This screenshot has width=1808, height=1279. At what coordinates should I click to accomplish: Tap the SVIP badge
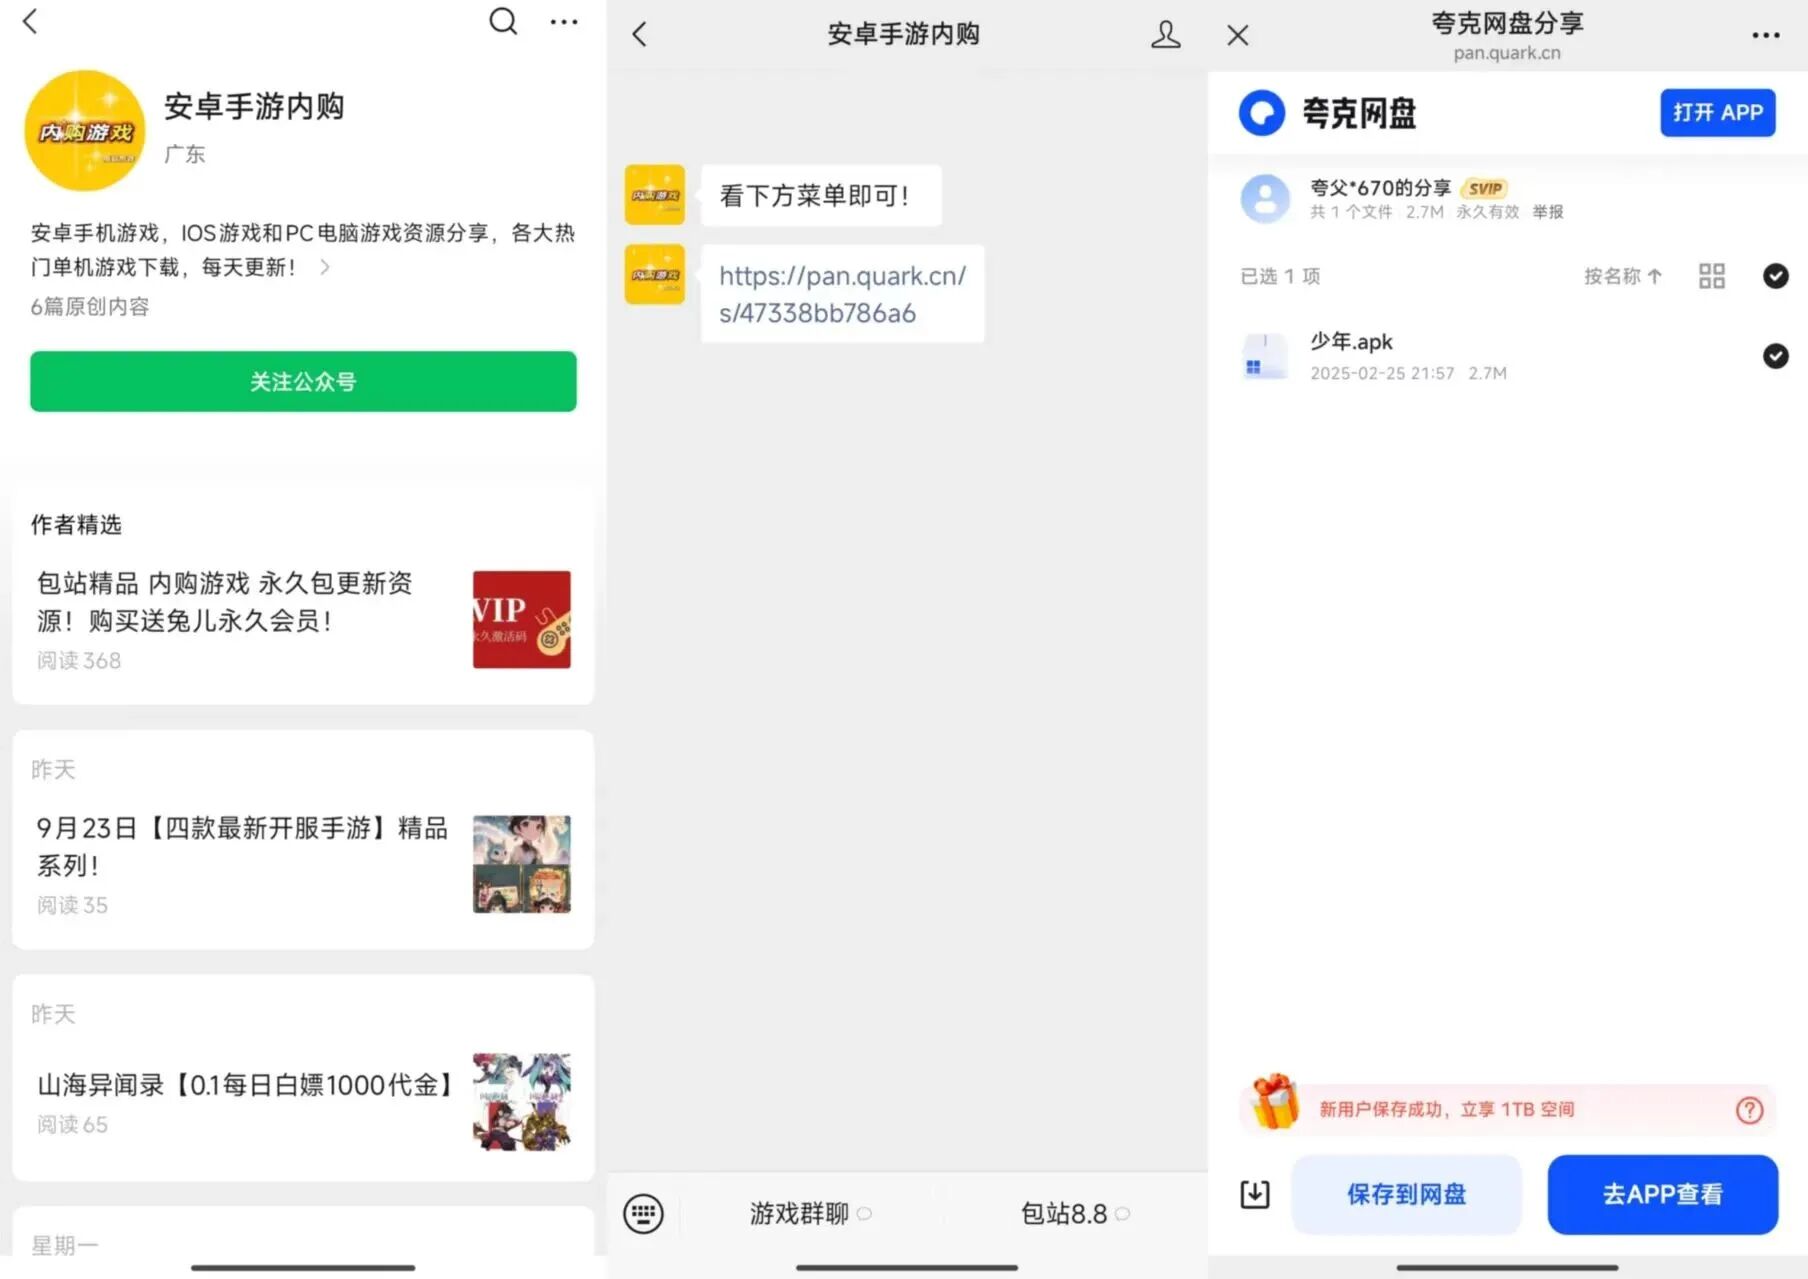(x=1485, y=188)
